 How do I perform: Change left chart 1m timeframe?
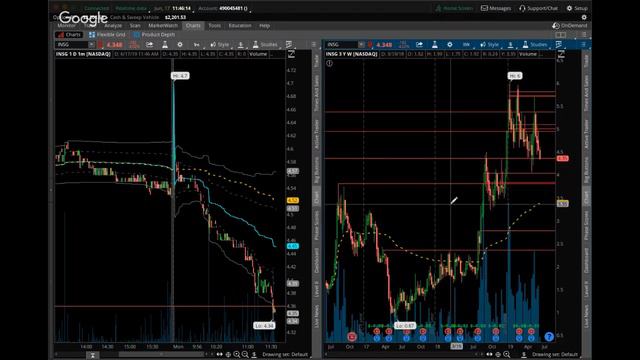coord(196,44)
